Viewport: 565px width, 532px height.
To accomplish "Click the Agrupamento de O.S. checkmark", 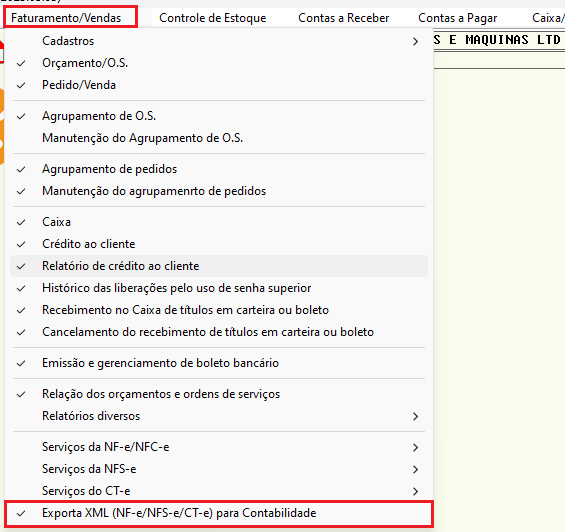I will (21, 116).
